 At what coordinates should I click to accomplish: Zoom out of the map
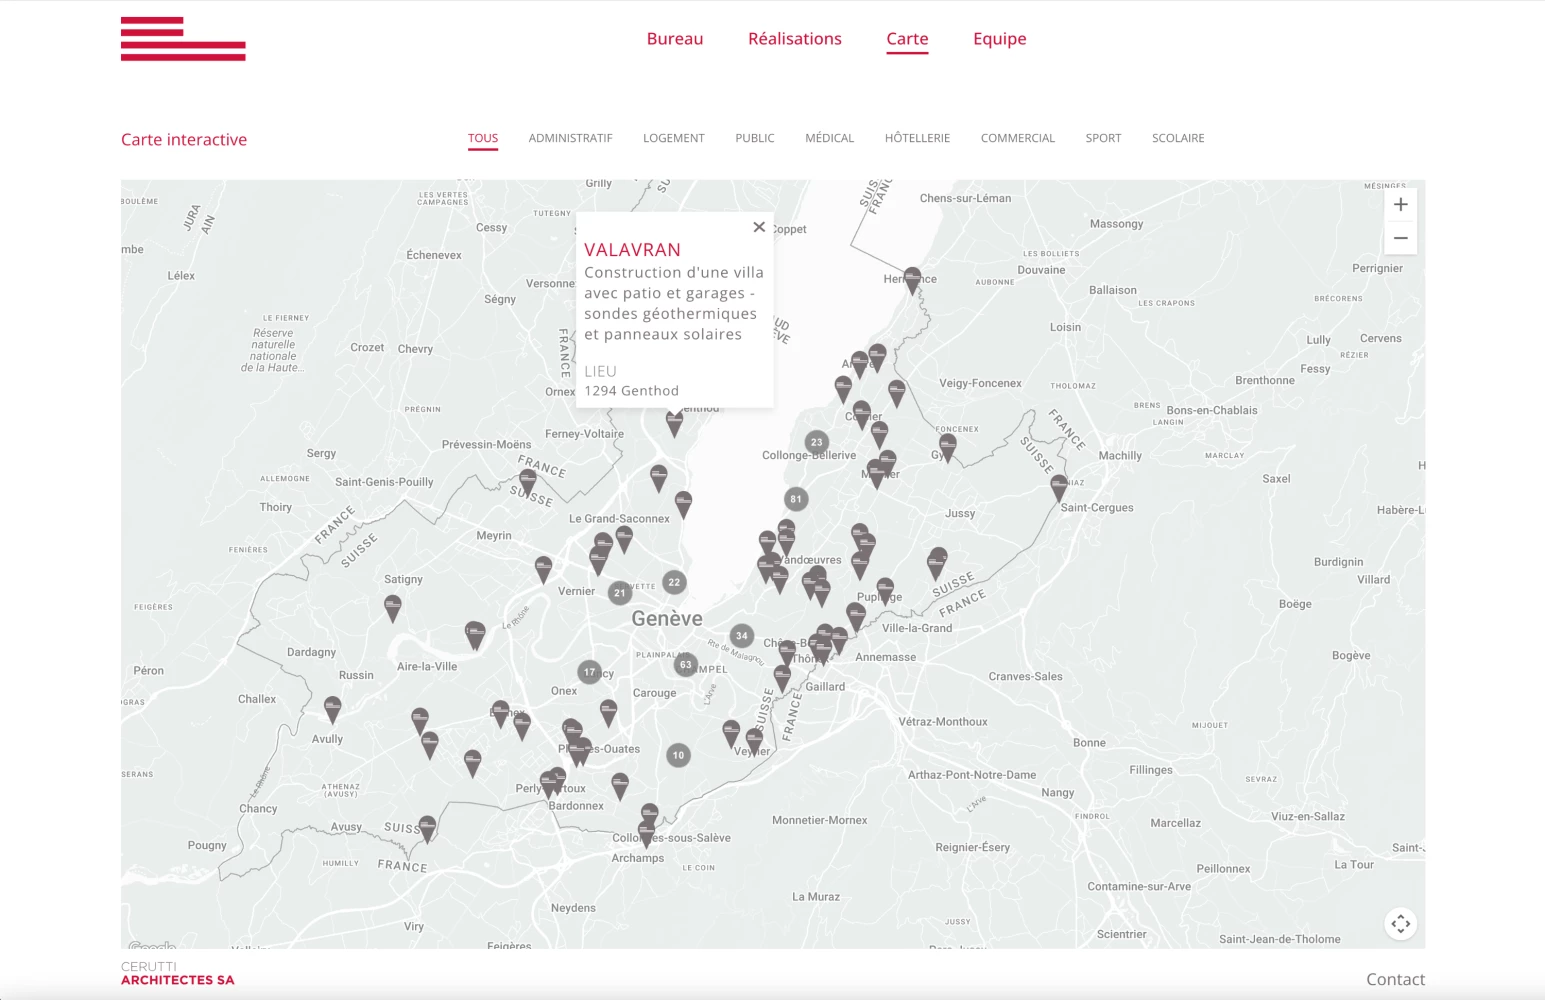(x=1400, y=238)
